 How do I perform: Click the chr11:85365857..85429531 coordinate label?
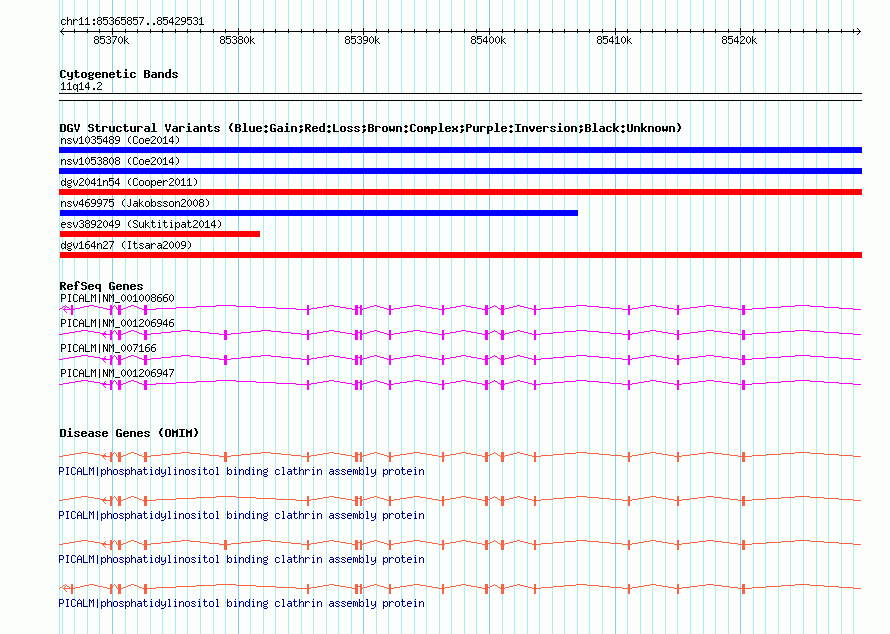pyautogui.click(x=132, y=22)
